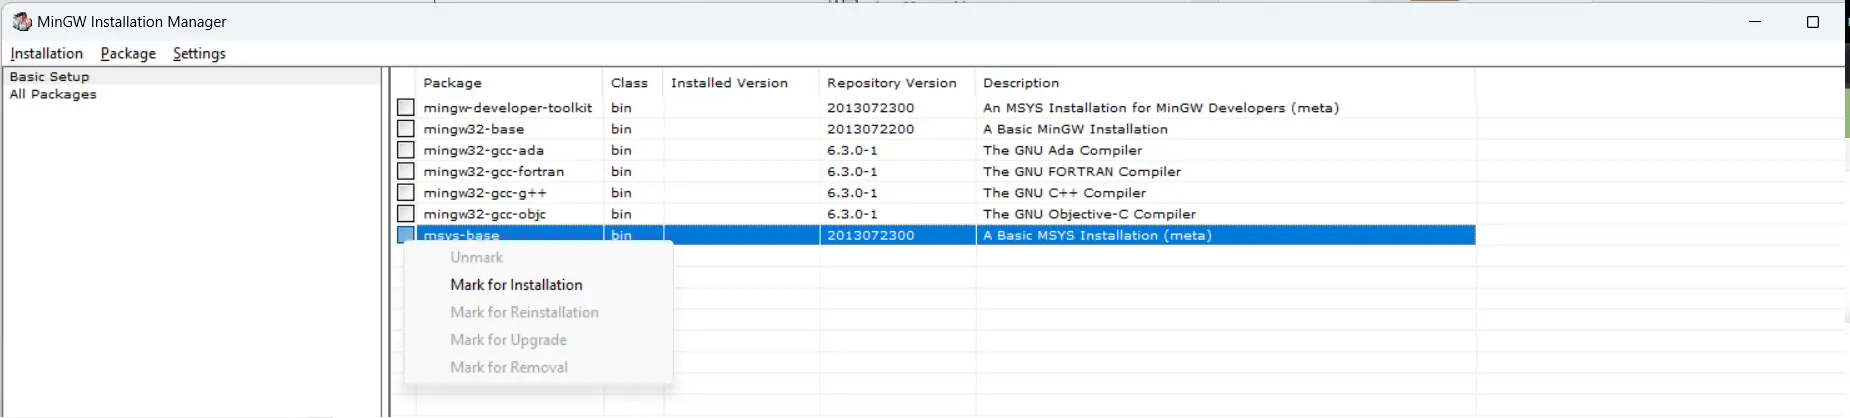Click bin class of mingw32-gcc-fortran row
This screenshot has width=1850, height=418.
(x=621, y=171)
